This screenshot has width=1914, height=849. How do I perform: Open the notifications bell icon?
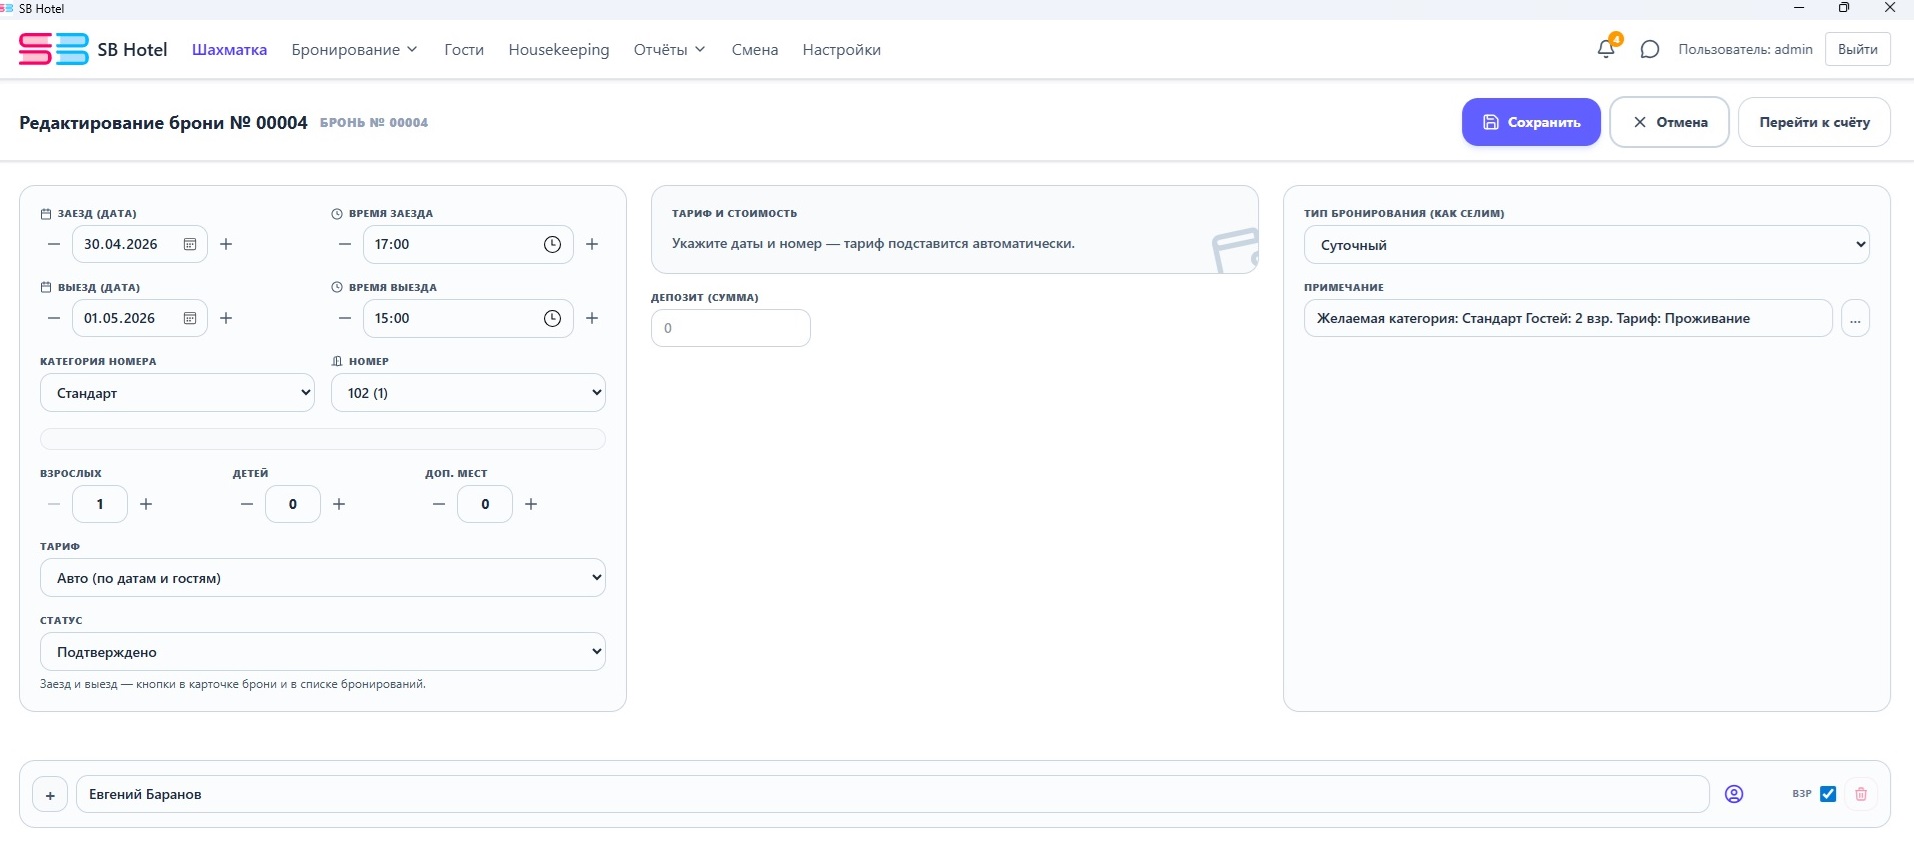pos(1606,49)
